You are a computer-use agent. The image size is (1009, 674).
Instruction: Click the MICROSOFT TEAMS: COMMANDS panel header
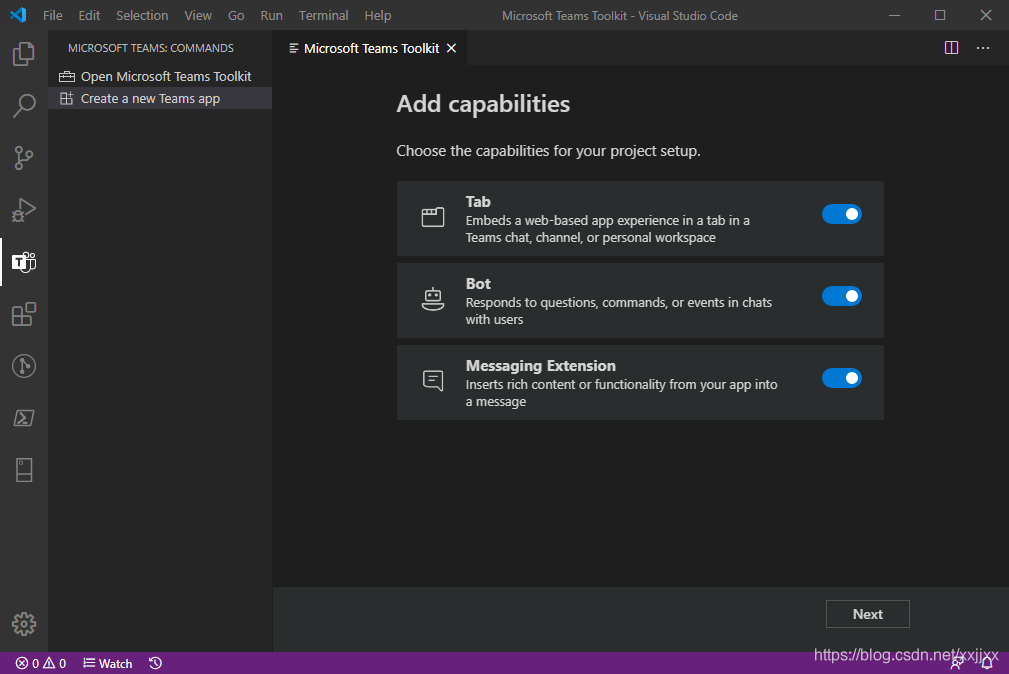pos(151,48)
